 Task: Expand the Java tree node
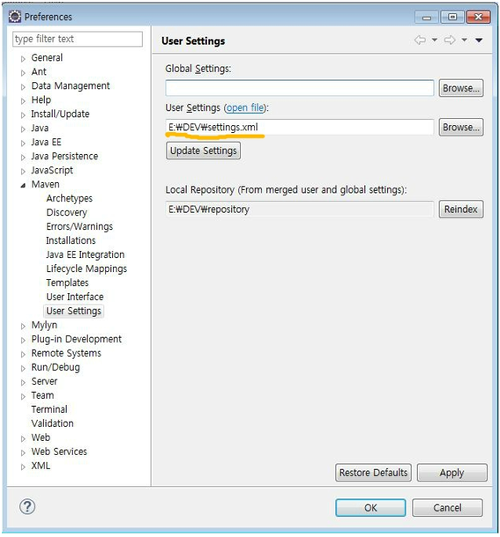[23, 129]
